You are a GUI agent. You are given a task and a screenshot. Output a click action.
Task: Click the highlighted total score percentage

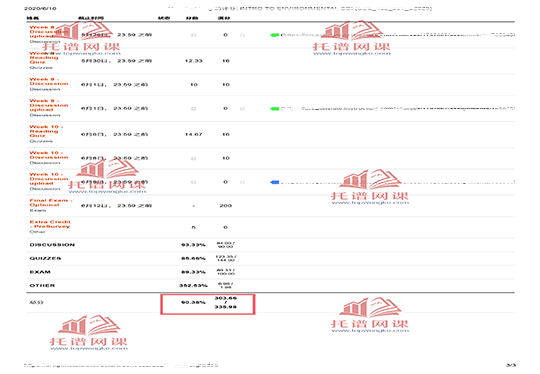tap(193, 302)
